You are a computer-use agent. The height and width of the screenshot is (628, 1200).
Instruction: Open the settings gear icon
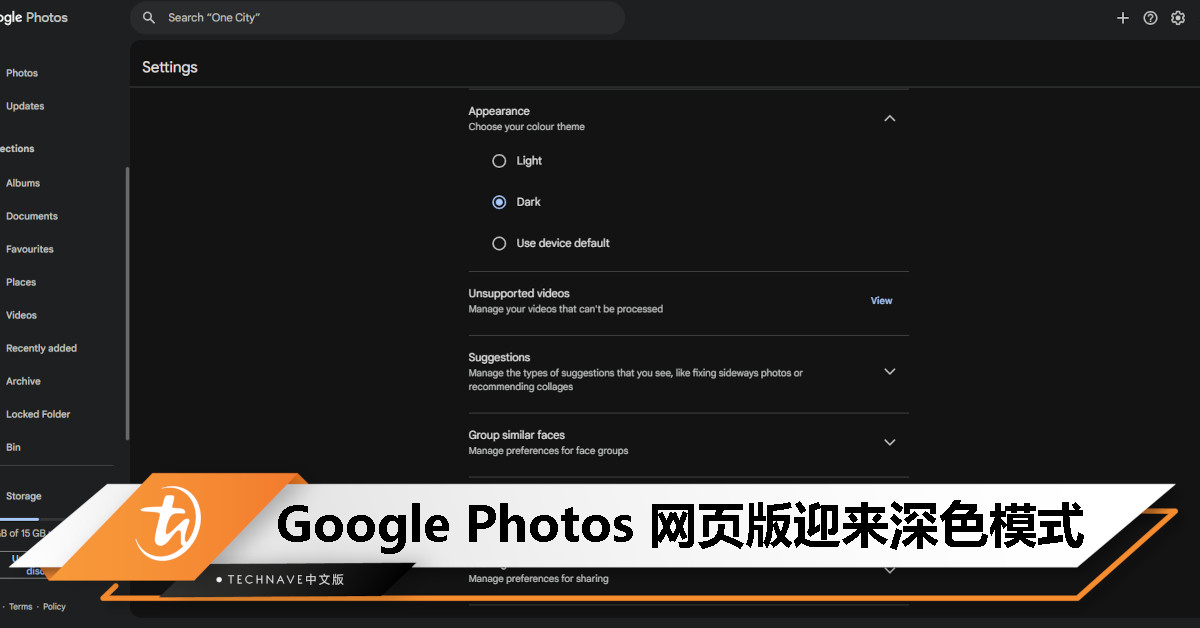point(1178,18)
